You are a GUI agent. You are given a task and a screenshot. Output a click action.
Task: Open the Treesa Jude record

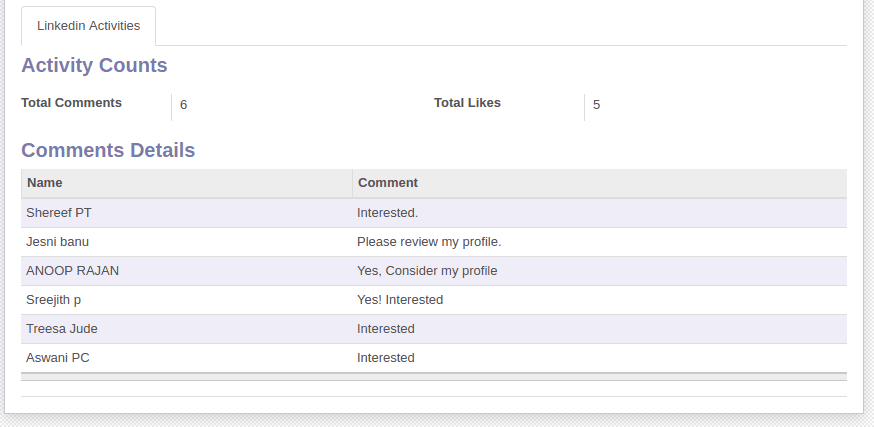click(x=62, y=329)
